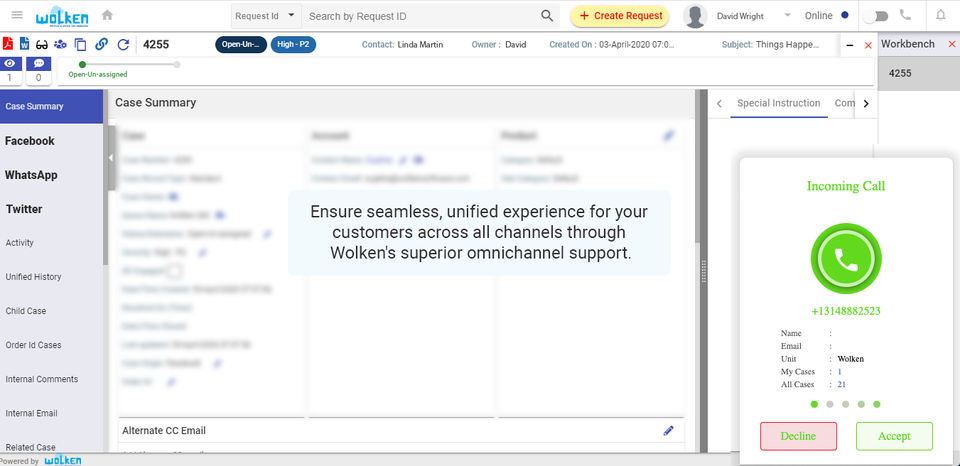Open the watchers eye icon
The width and height of the screenshot is (960, 466).
[11, 64]
